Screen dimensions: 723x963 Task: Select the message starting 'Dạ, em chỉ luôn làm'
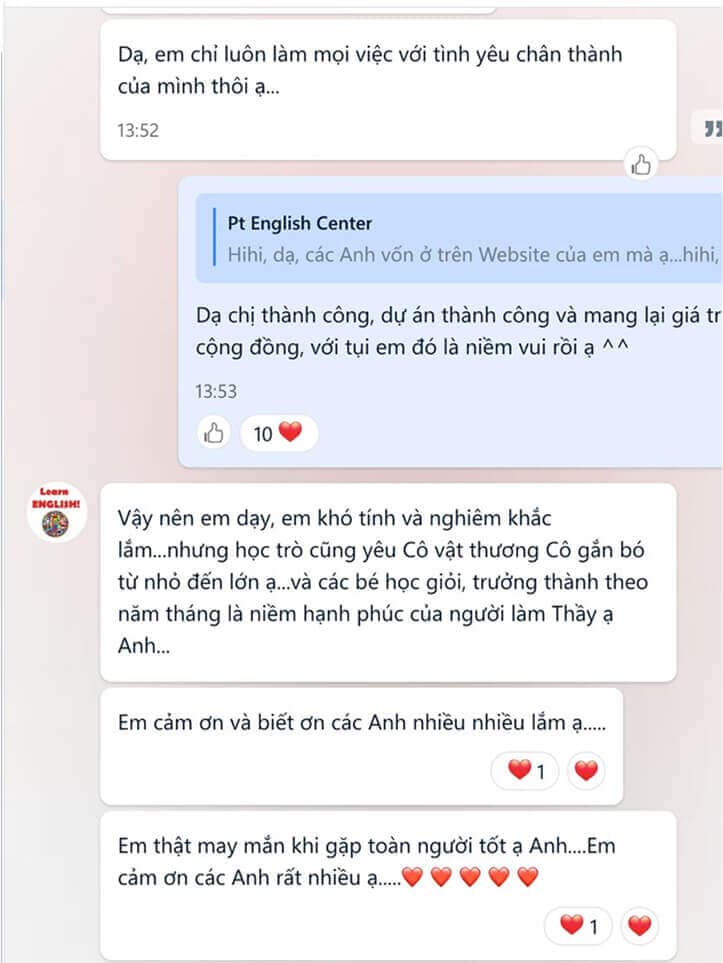coord(388,90)
